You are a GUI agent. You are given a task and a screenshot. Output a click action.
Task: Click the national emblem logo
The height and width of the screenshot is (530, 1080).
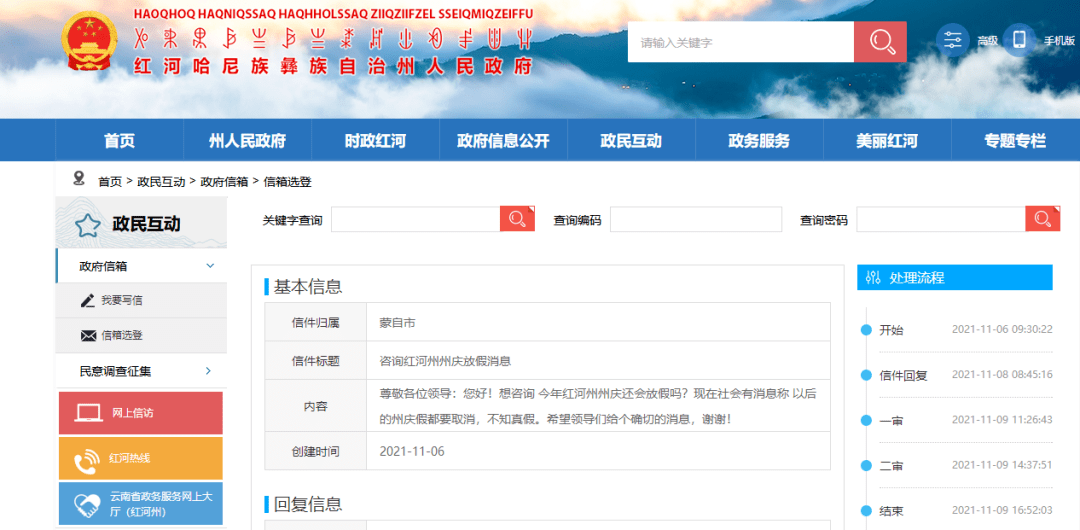pos(90,41)
